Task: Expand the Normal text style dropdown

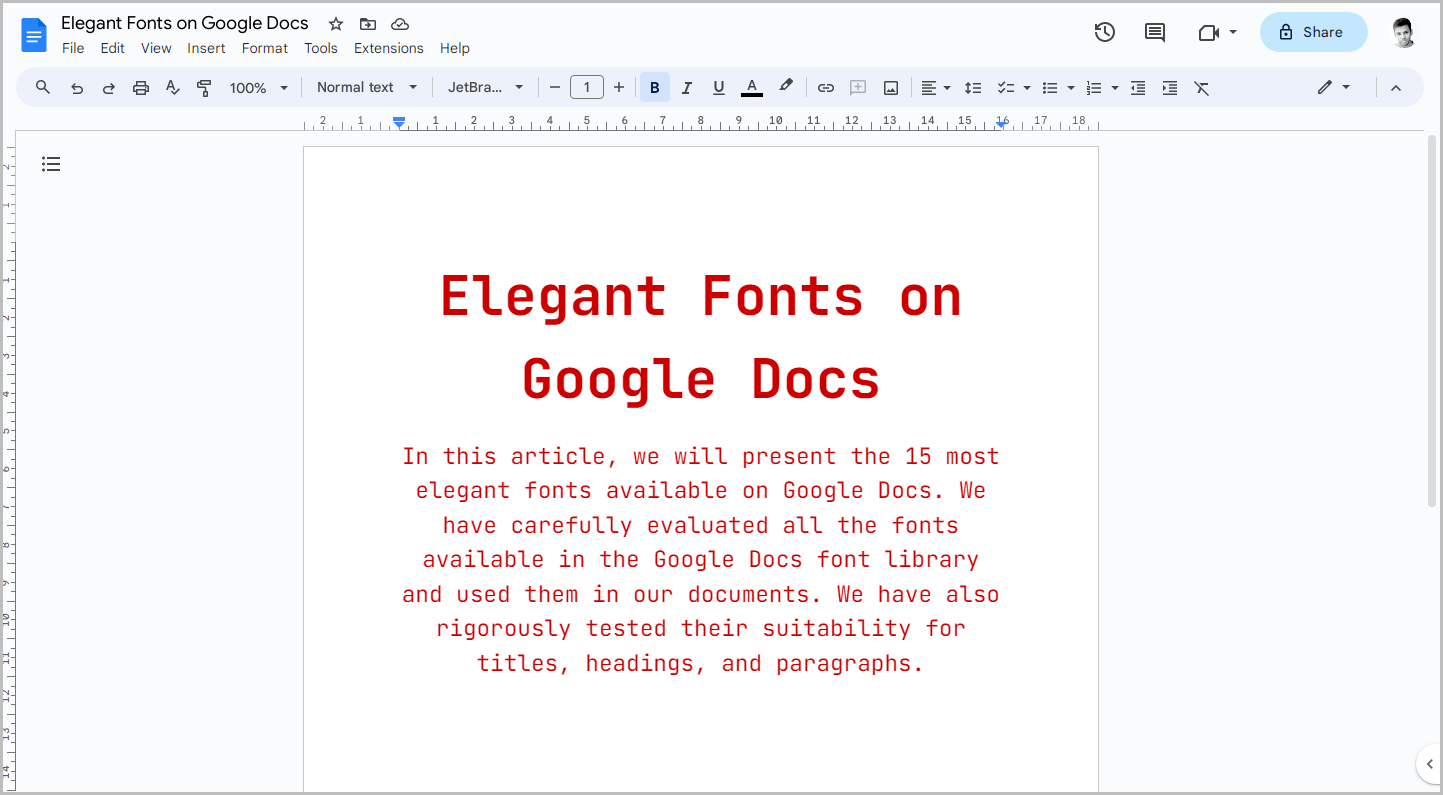Action: (366, 87)
